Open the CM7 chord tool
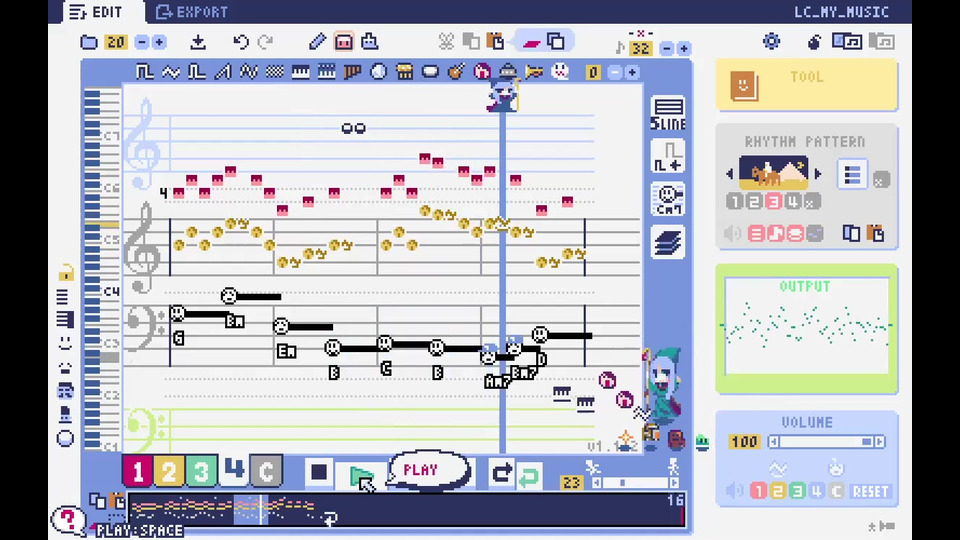 [x=668, y=200]
